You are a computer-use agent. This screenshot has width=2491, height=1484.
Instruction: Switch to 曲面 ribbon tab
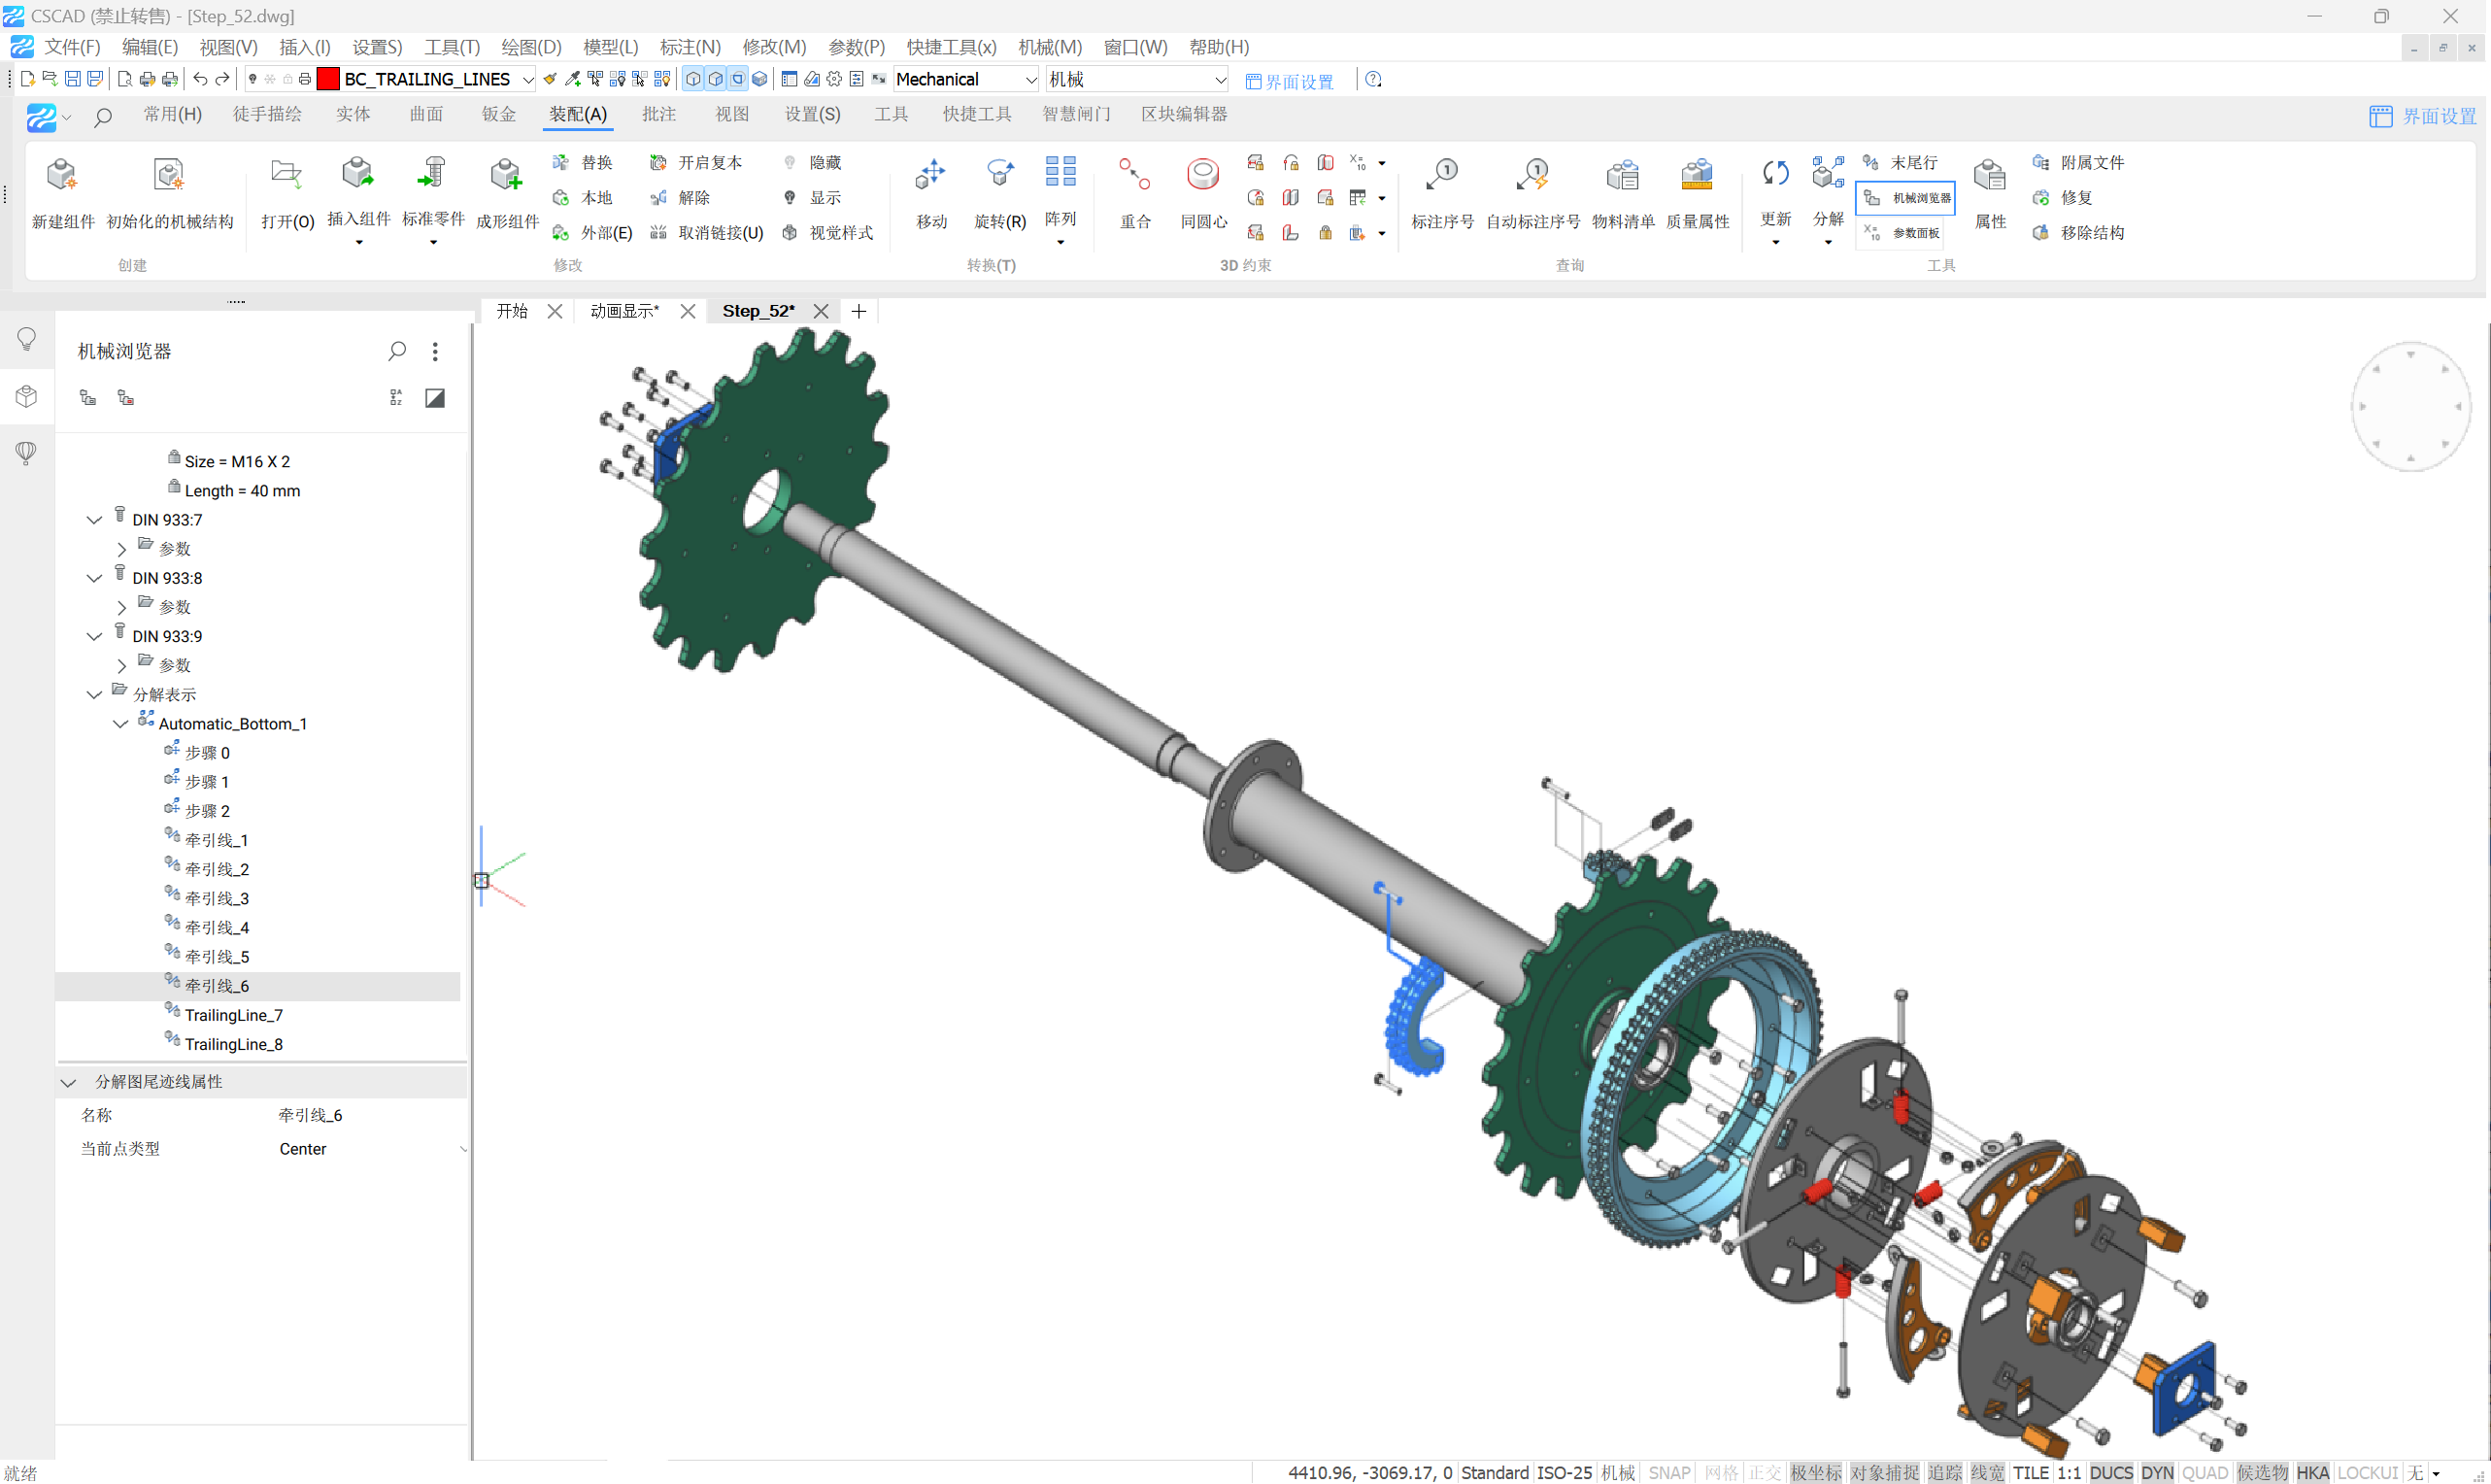426,115
